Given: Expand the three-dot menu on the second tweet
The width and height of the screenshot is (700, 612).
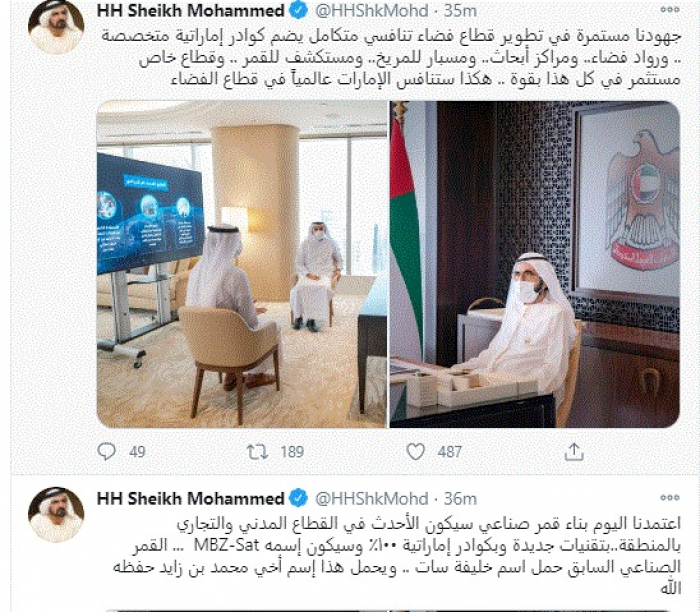Looking at the screenshot, I should coord(670,497).
